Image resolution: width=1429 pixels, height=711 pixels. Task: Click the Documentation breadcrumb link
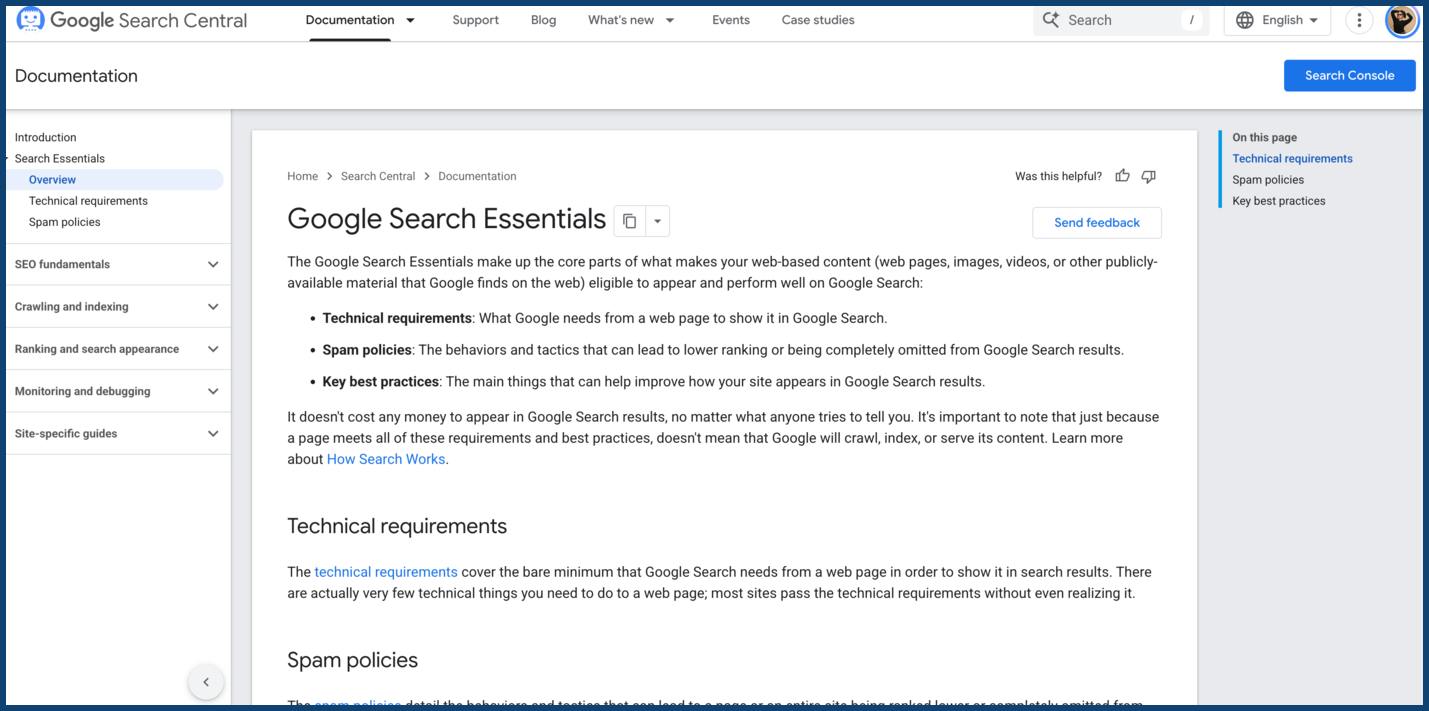pos(477,176)
